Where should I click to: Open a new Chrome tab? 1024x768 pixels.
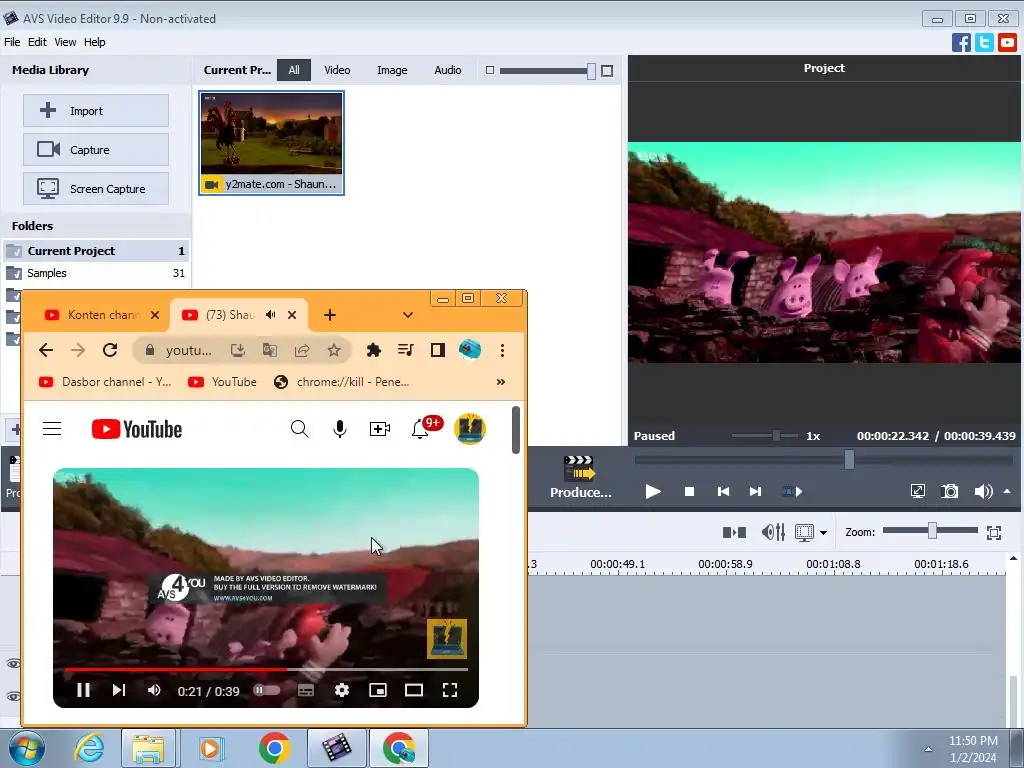[x=330, y=315]
